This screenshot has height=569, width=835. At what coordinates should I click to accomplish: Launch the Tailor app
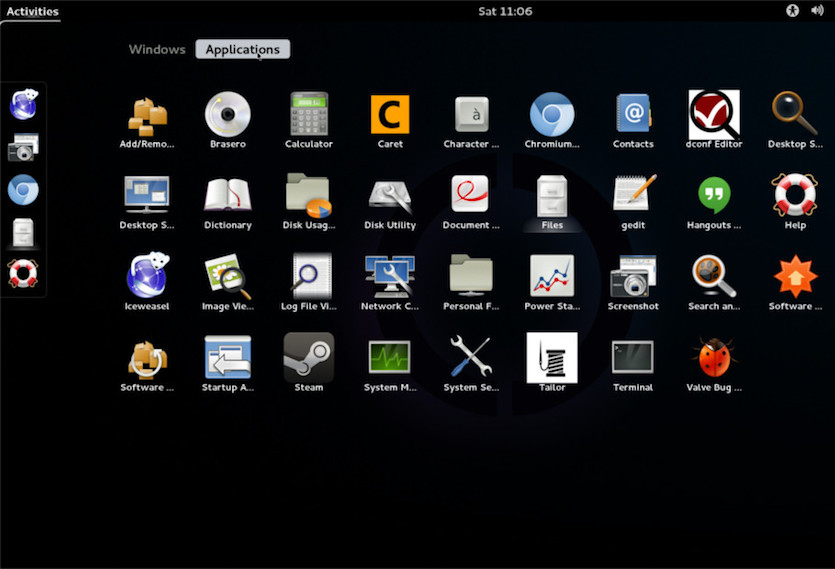[552, 363]
